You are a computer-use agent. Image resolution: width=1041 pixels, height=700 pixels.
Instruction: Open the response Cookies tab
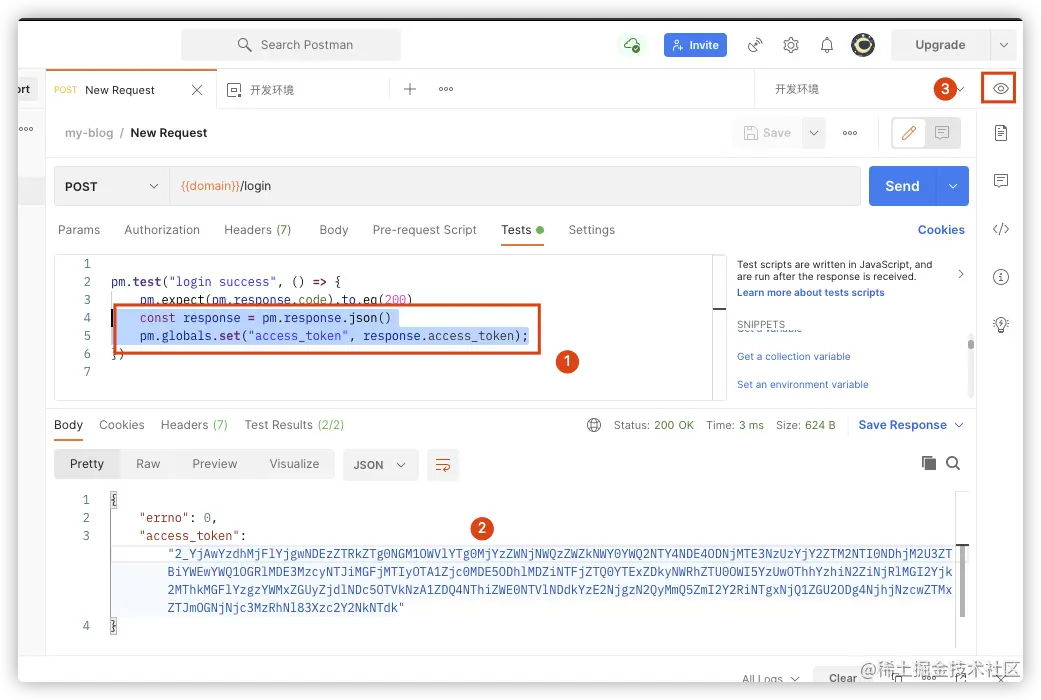coord(121,425)
